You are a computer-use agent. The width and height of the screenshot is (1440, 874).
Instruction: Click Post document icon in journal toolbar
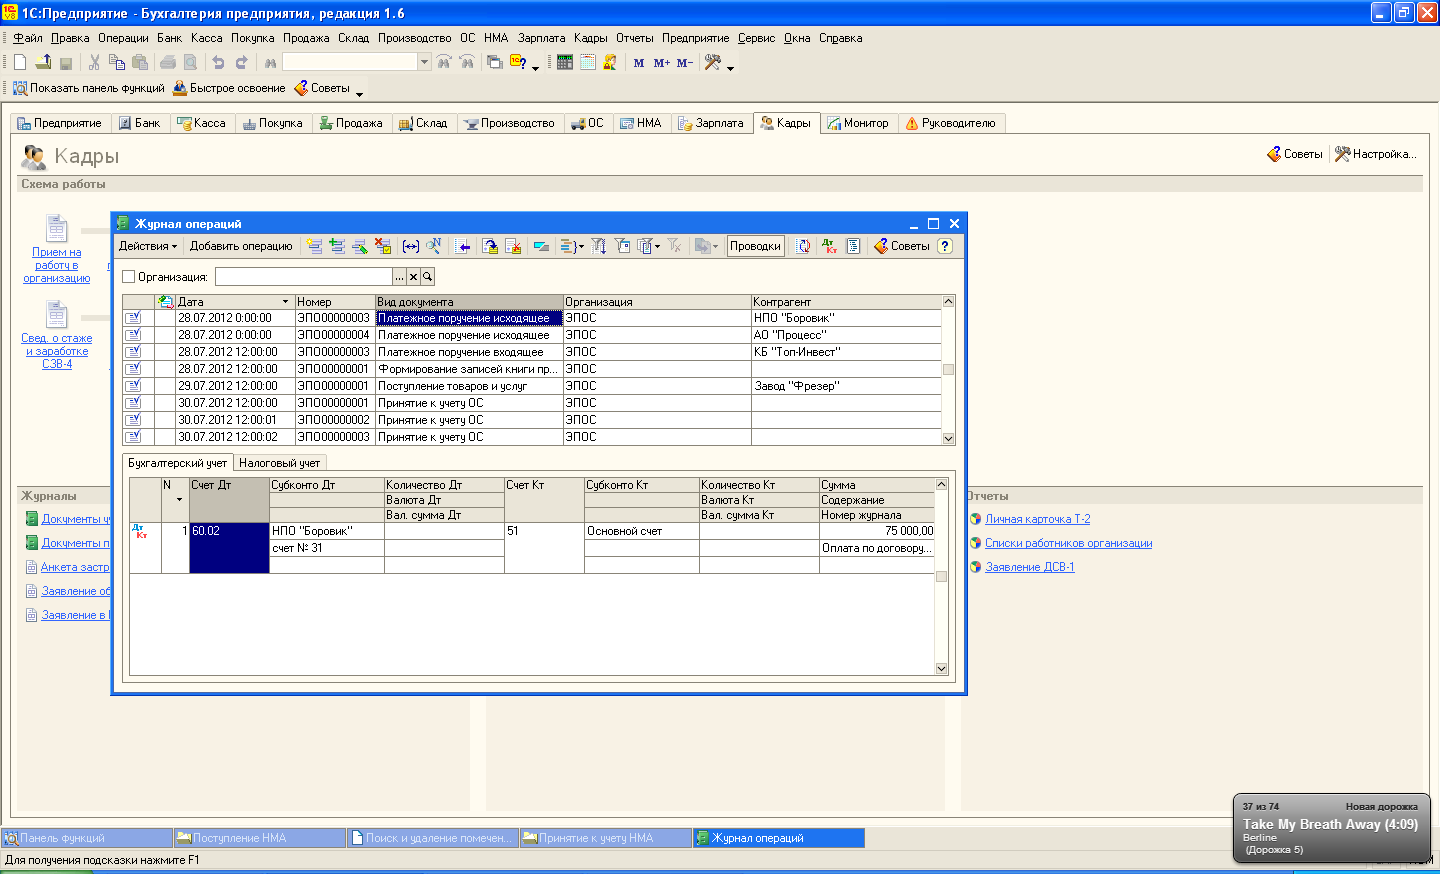490,246
